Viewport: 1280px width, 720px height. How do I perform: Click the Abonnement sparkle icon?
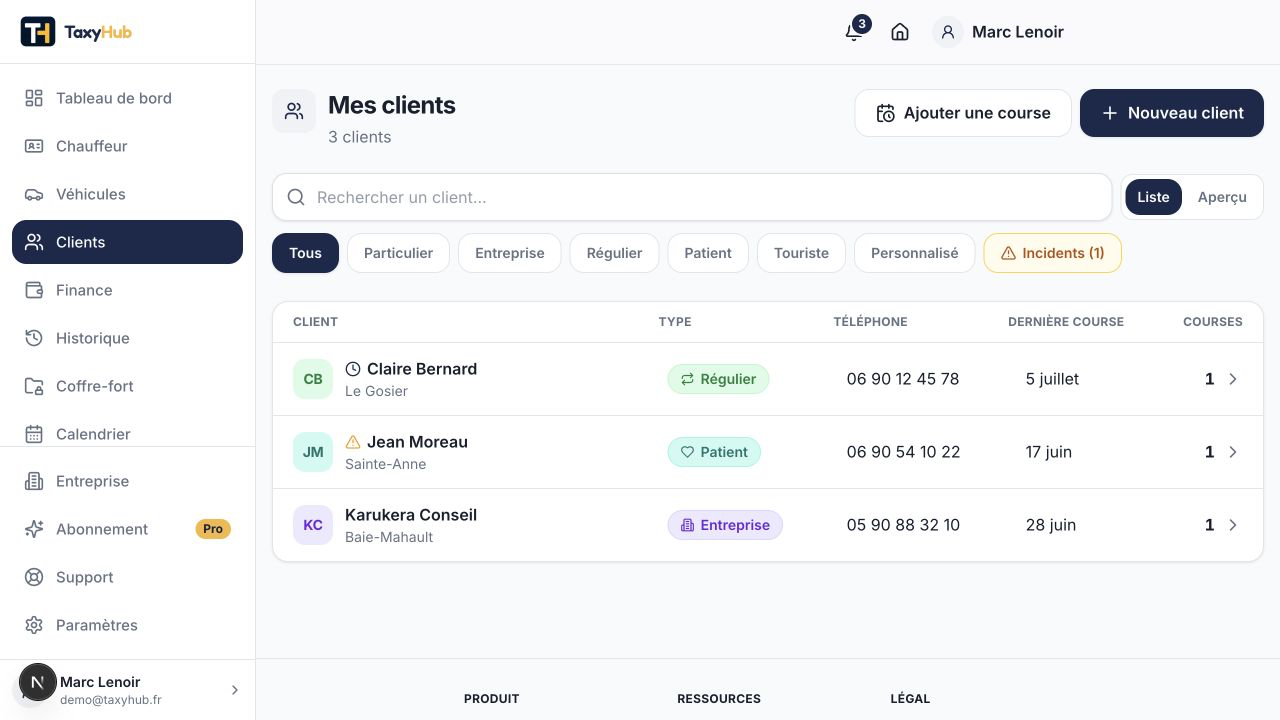(34, 529)
